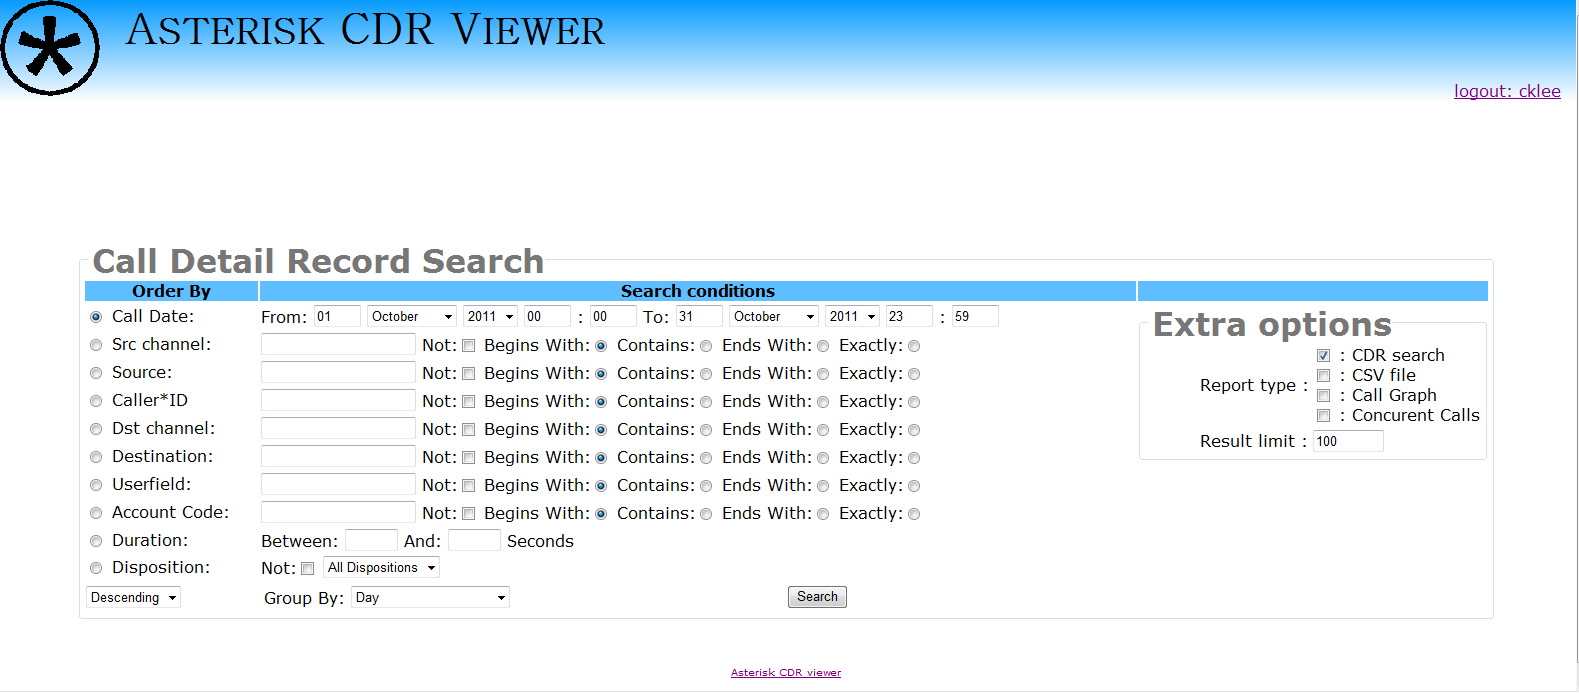Order results by Destination
This screenshot has width=1579, height=693.
click(96, 457)
